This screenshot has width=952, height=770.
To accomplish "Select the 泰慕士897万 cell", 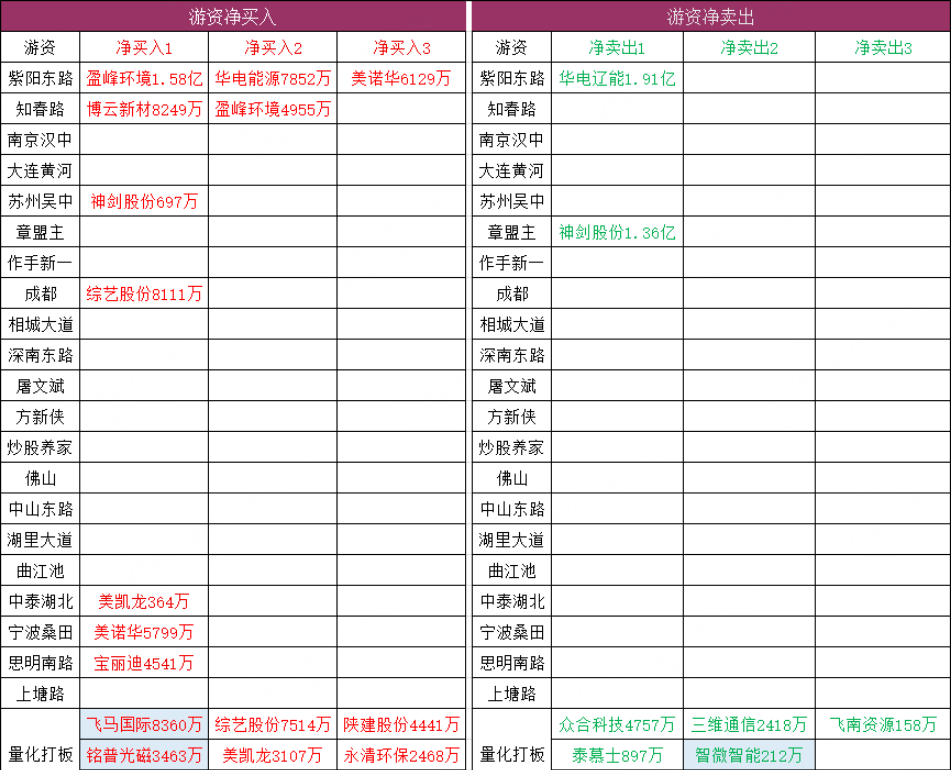I will [x=617, y=755].
